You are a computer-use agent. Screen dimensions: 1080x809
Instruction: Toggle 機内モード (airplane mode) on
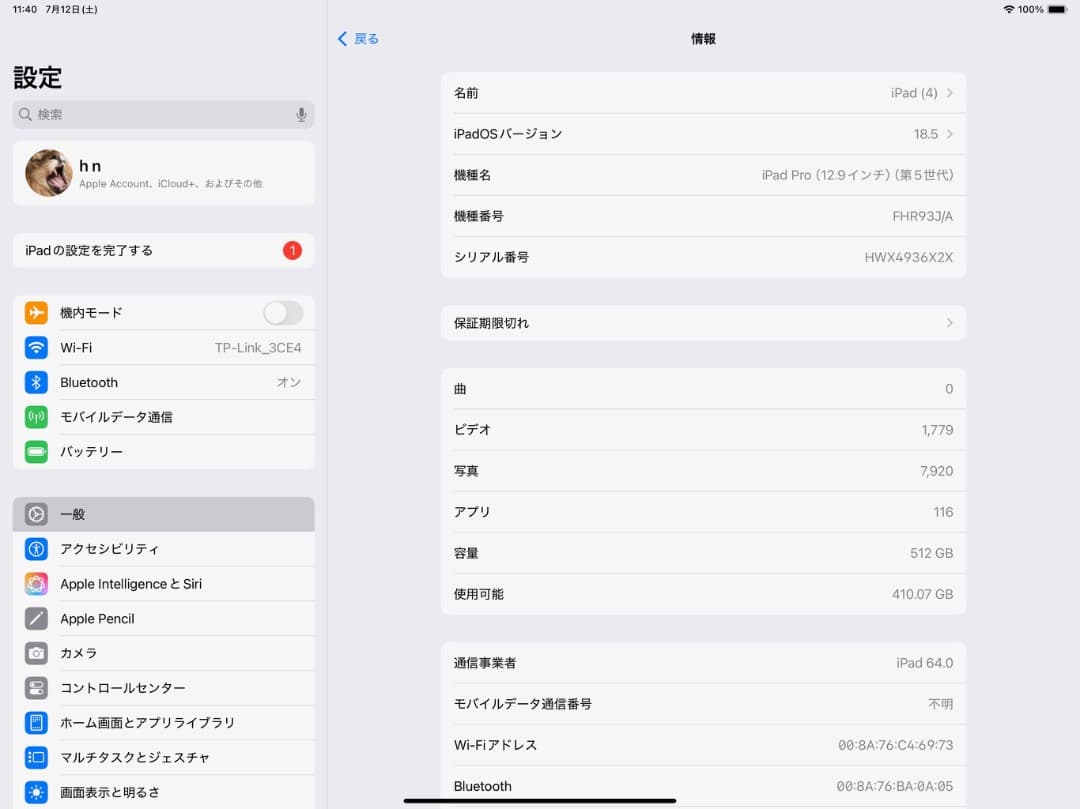(x=283, y=313)
